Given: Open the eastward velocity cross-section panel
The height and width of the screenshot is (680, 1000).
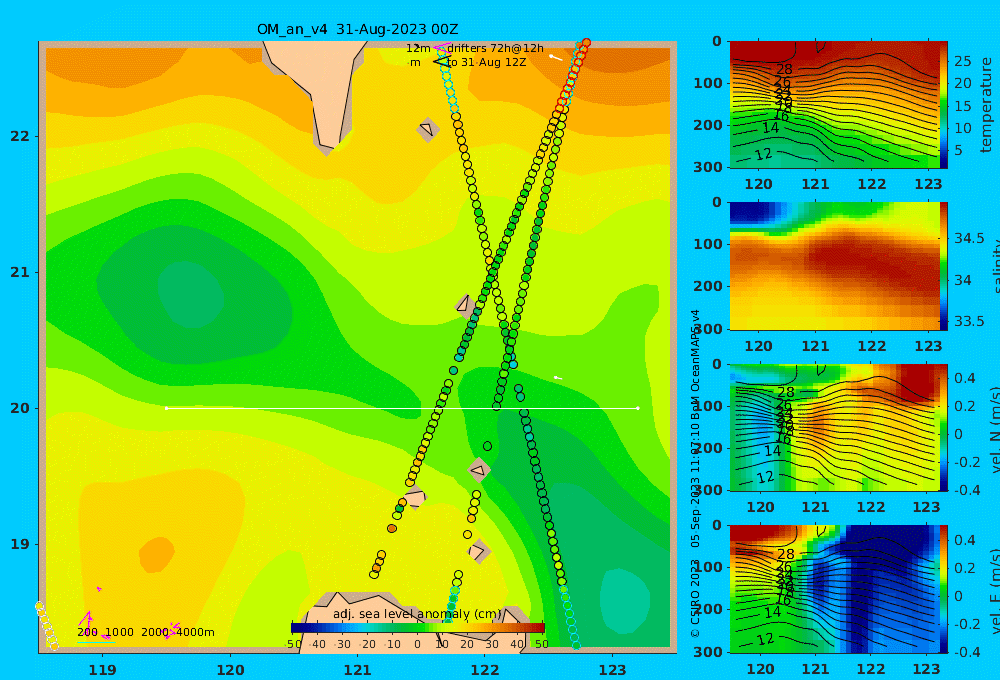Looking at the screenshot, I should pos(834,589).
